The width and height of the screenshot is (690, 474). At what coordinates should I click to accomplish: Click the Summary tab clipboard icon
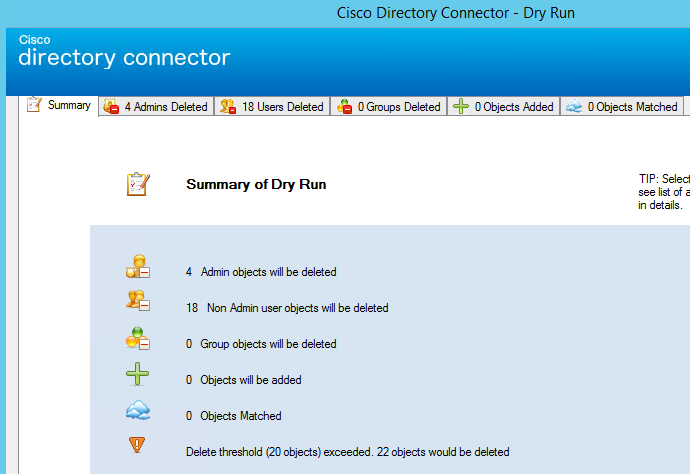[x=34, y=105]
